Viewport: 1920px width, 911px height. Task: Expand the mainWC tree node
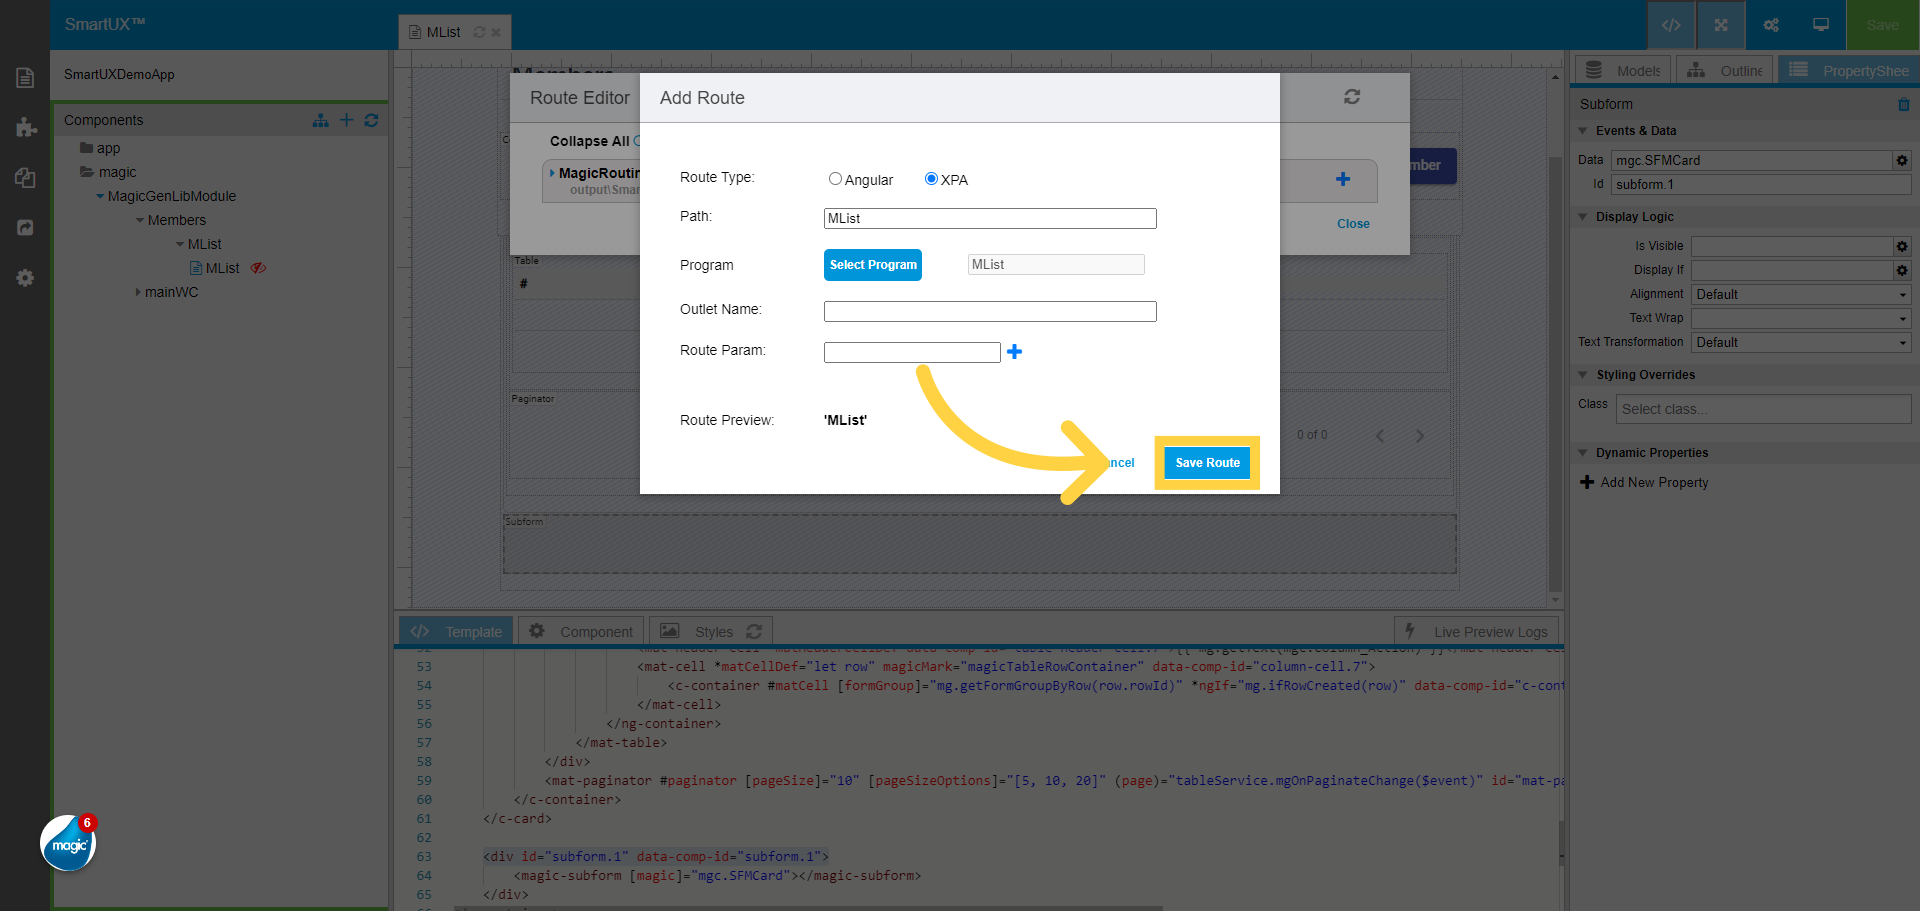pos(138,292)
